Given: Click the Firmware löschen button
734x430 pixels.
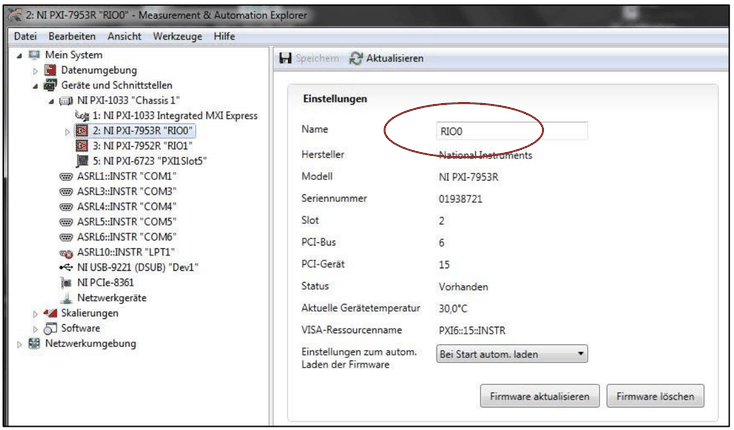Looking at the screenshot, I should (655, 396).
